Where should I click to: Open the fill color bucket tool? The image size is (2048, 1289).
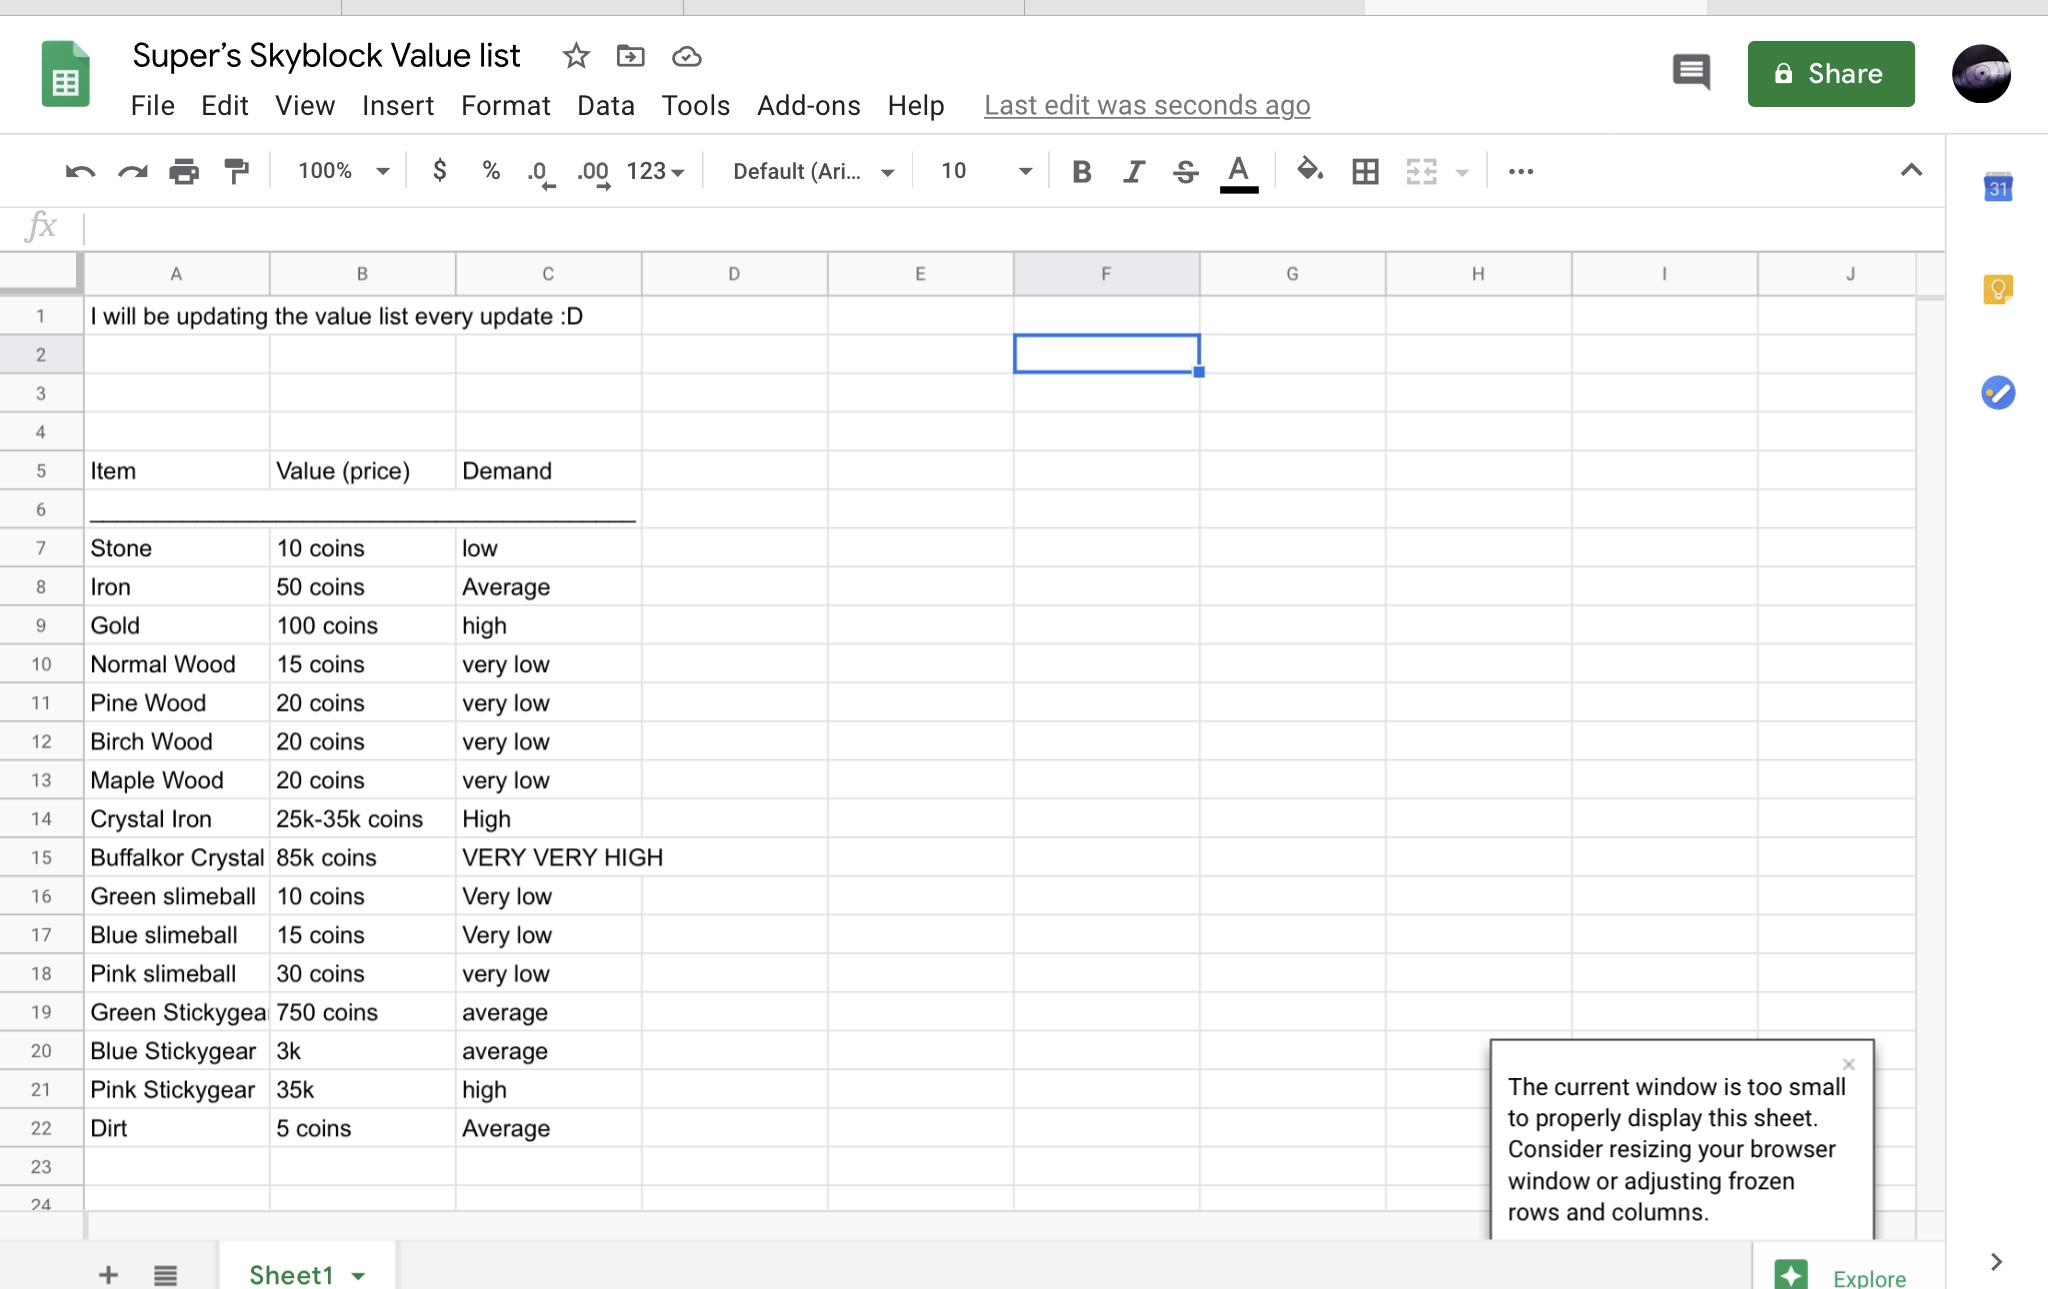click(x=1309, y=171)
